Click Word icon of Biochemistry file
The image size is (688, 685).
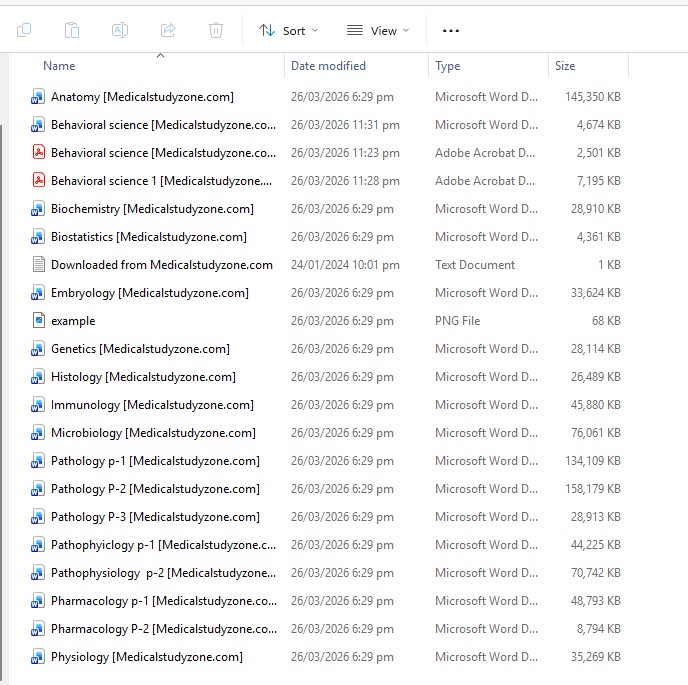click(x=38, y=209)
